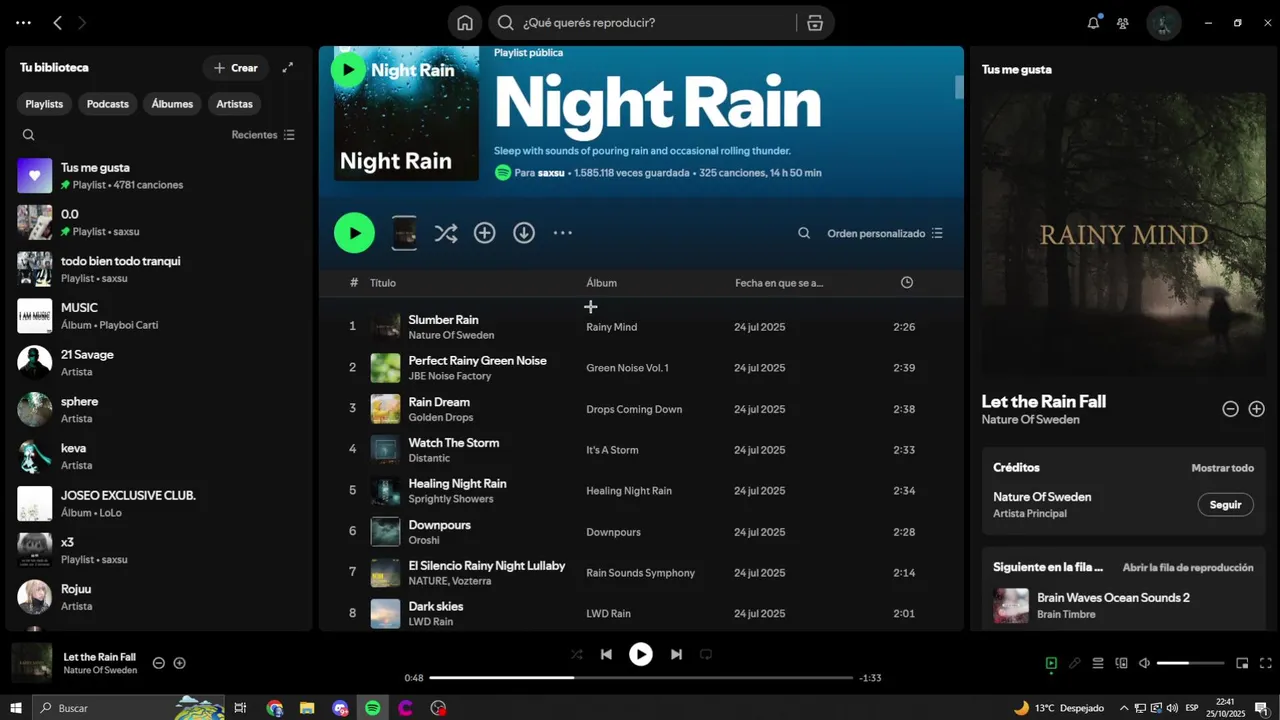Screen dimensions: 1280x720
Task: Hide Let the Rain Fall in side panel
Action: [x=1231, y=409]
